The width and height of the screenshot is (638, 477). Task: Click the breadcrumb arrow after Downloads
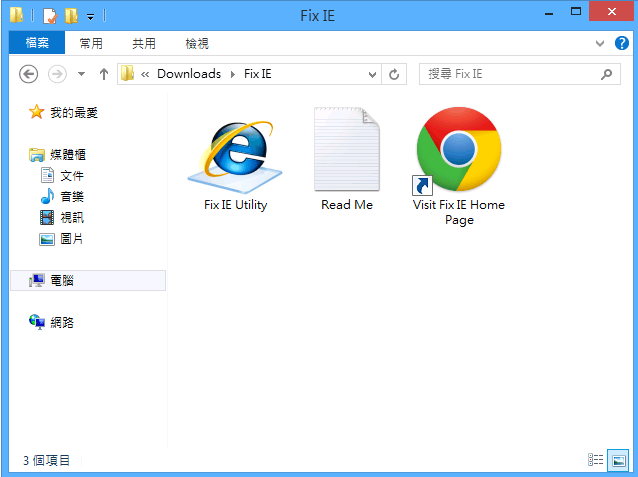[233, 74]
